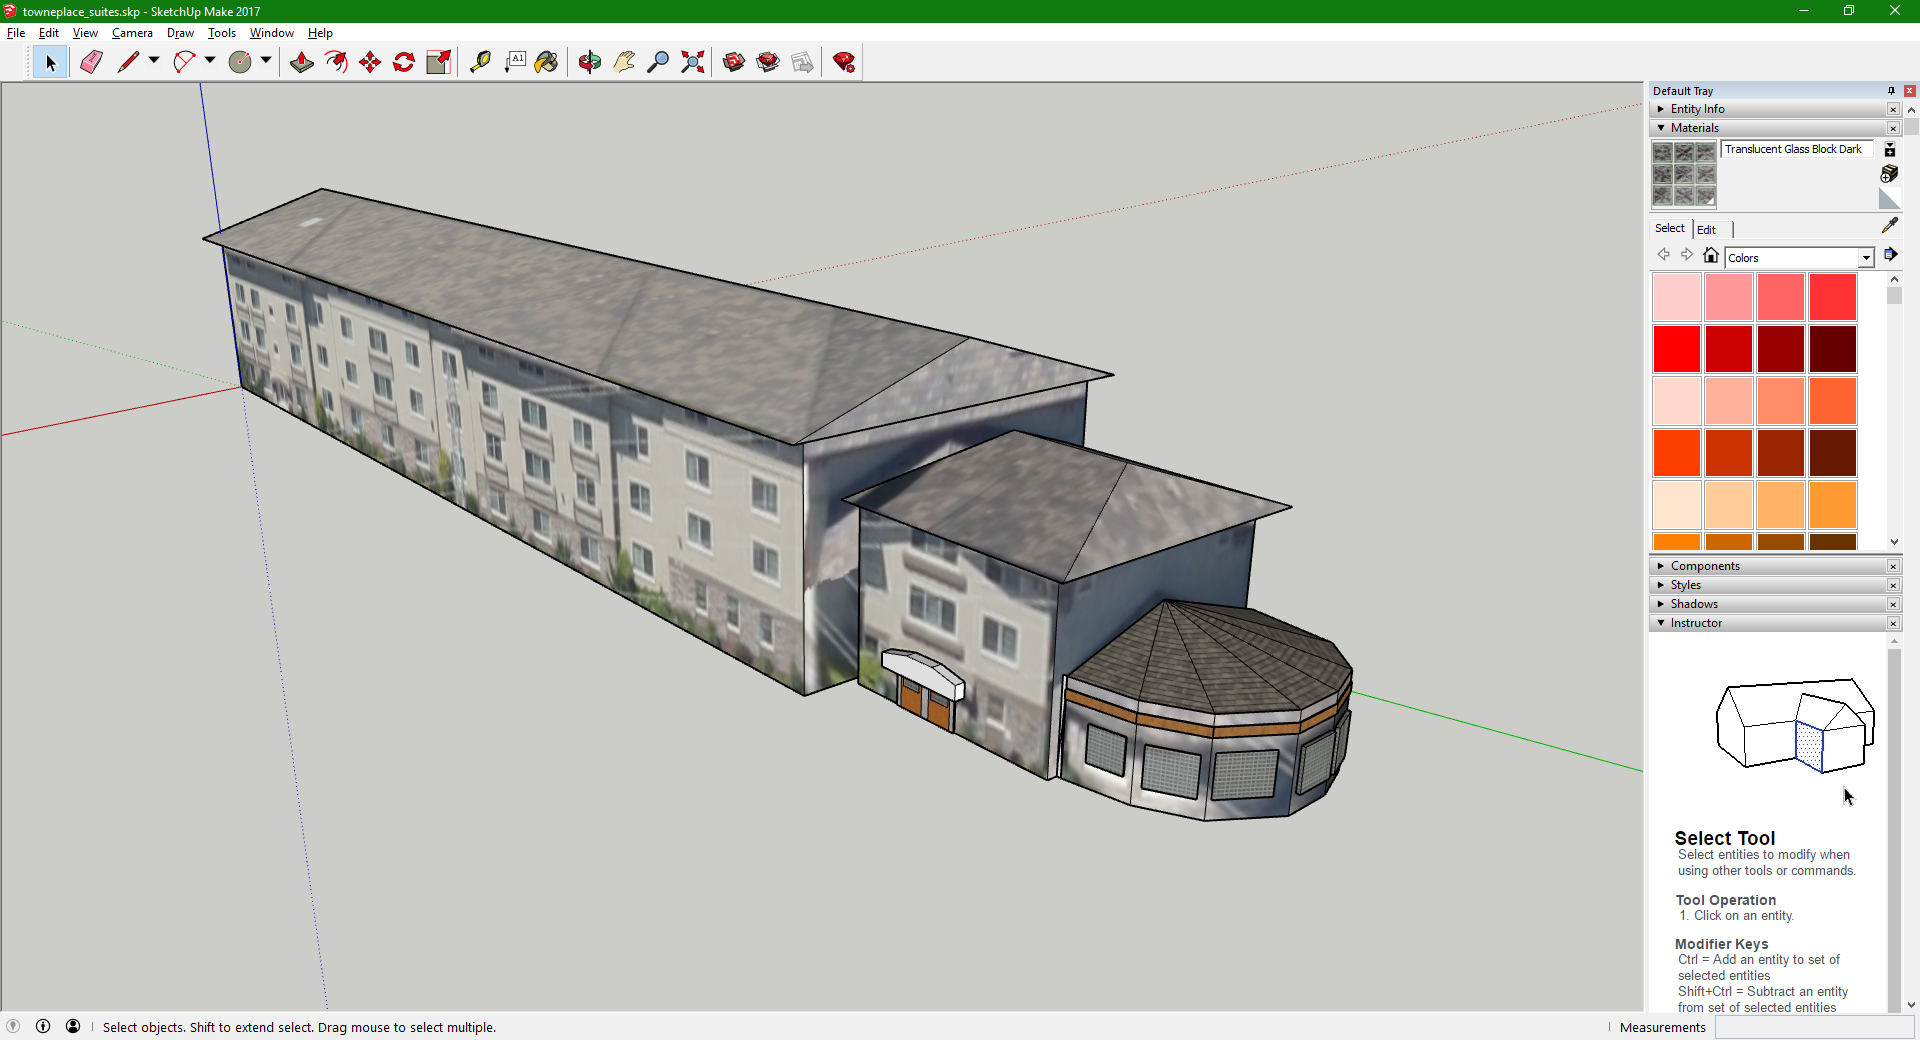Pick the bright red color swatch
The width and height of the screenshot is (1920, 1040).
click(x=1676, y=349)
